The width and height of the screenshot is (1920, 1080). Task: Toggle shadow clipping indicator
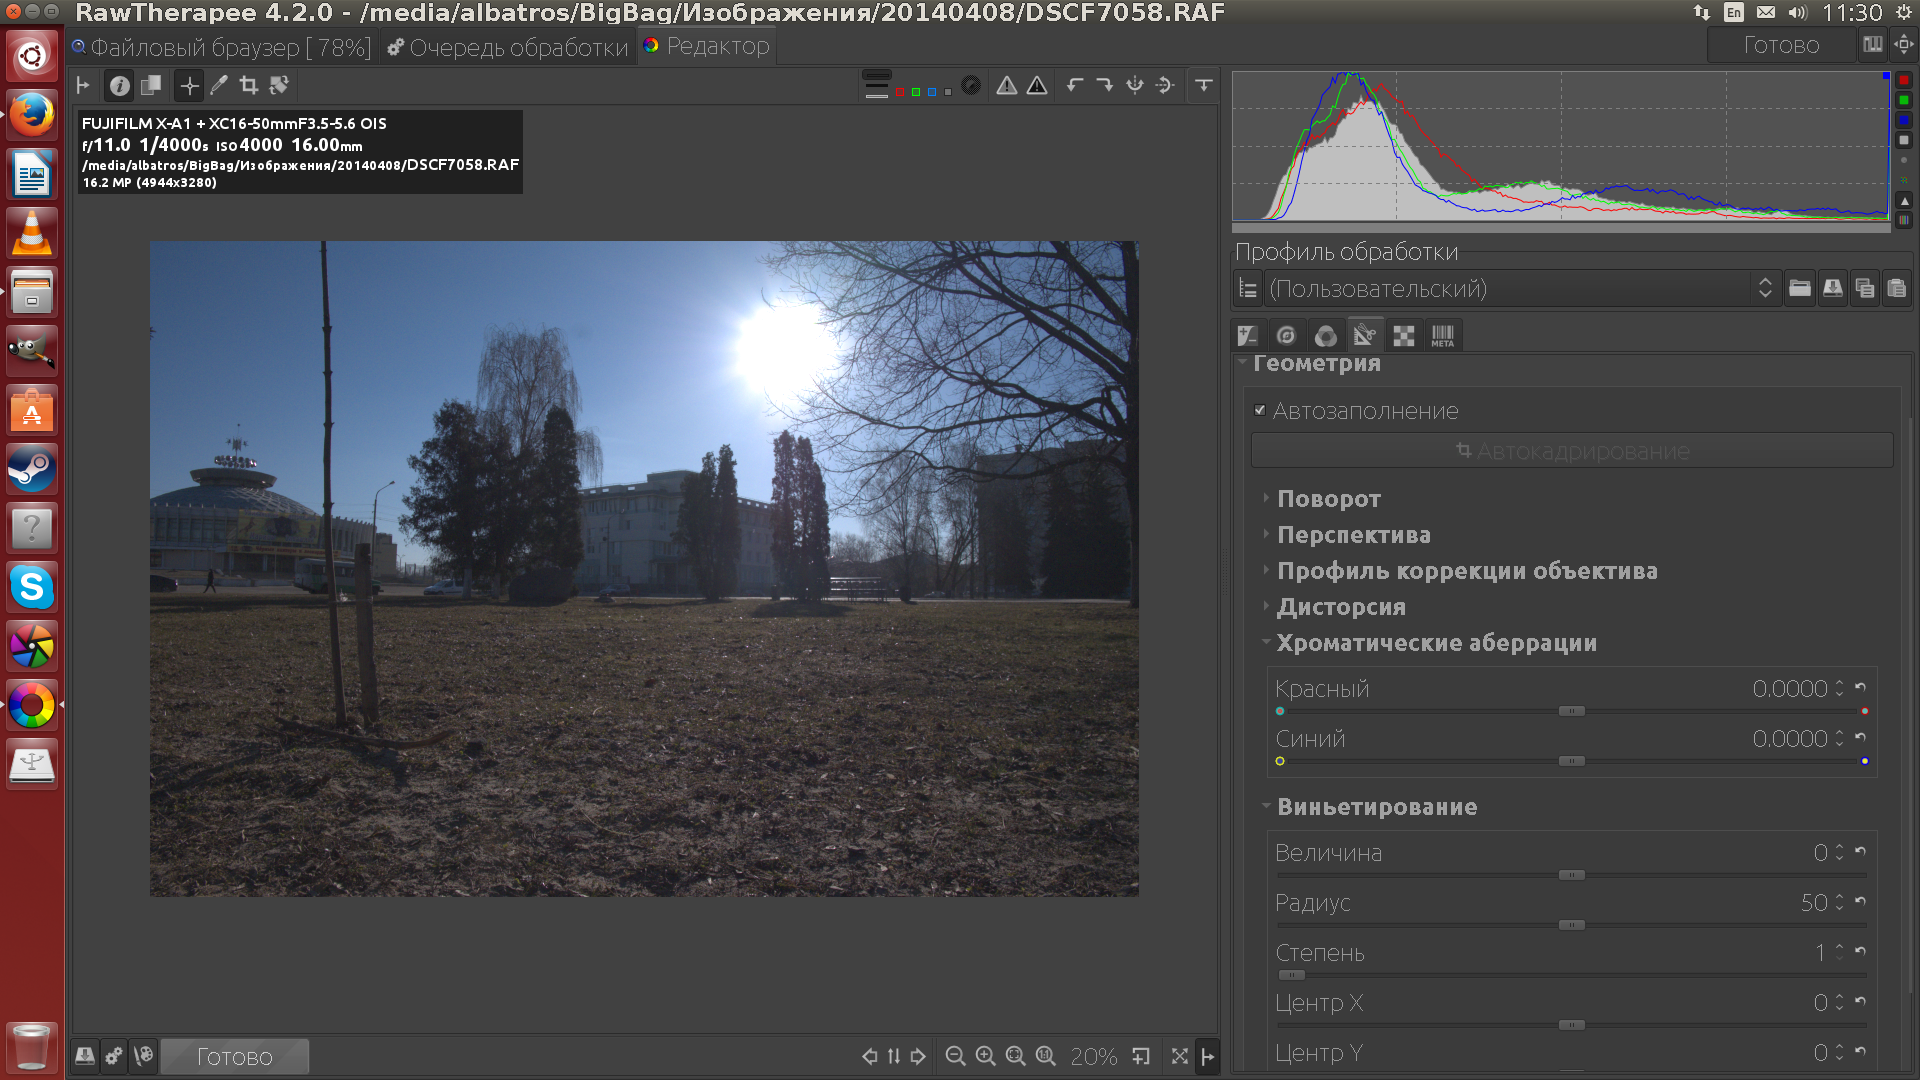tap(1007, 86)
